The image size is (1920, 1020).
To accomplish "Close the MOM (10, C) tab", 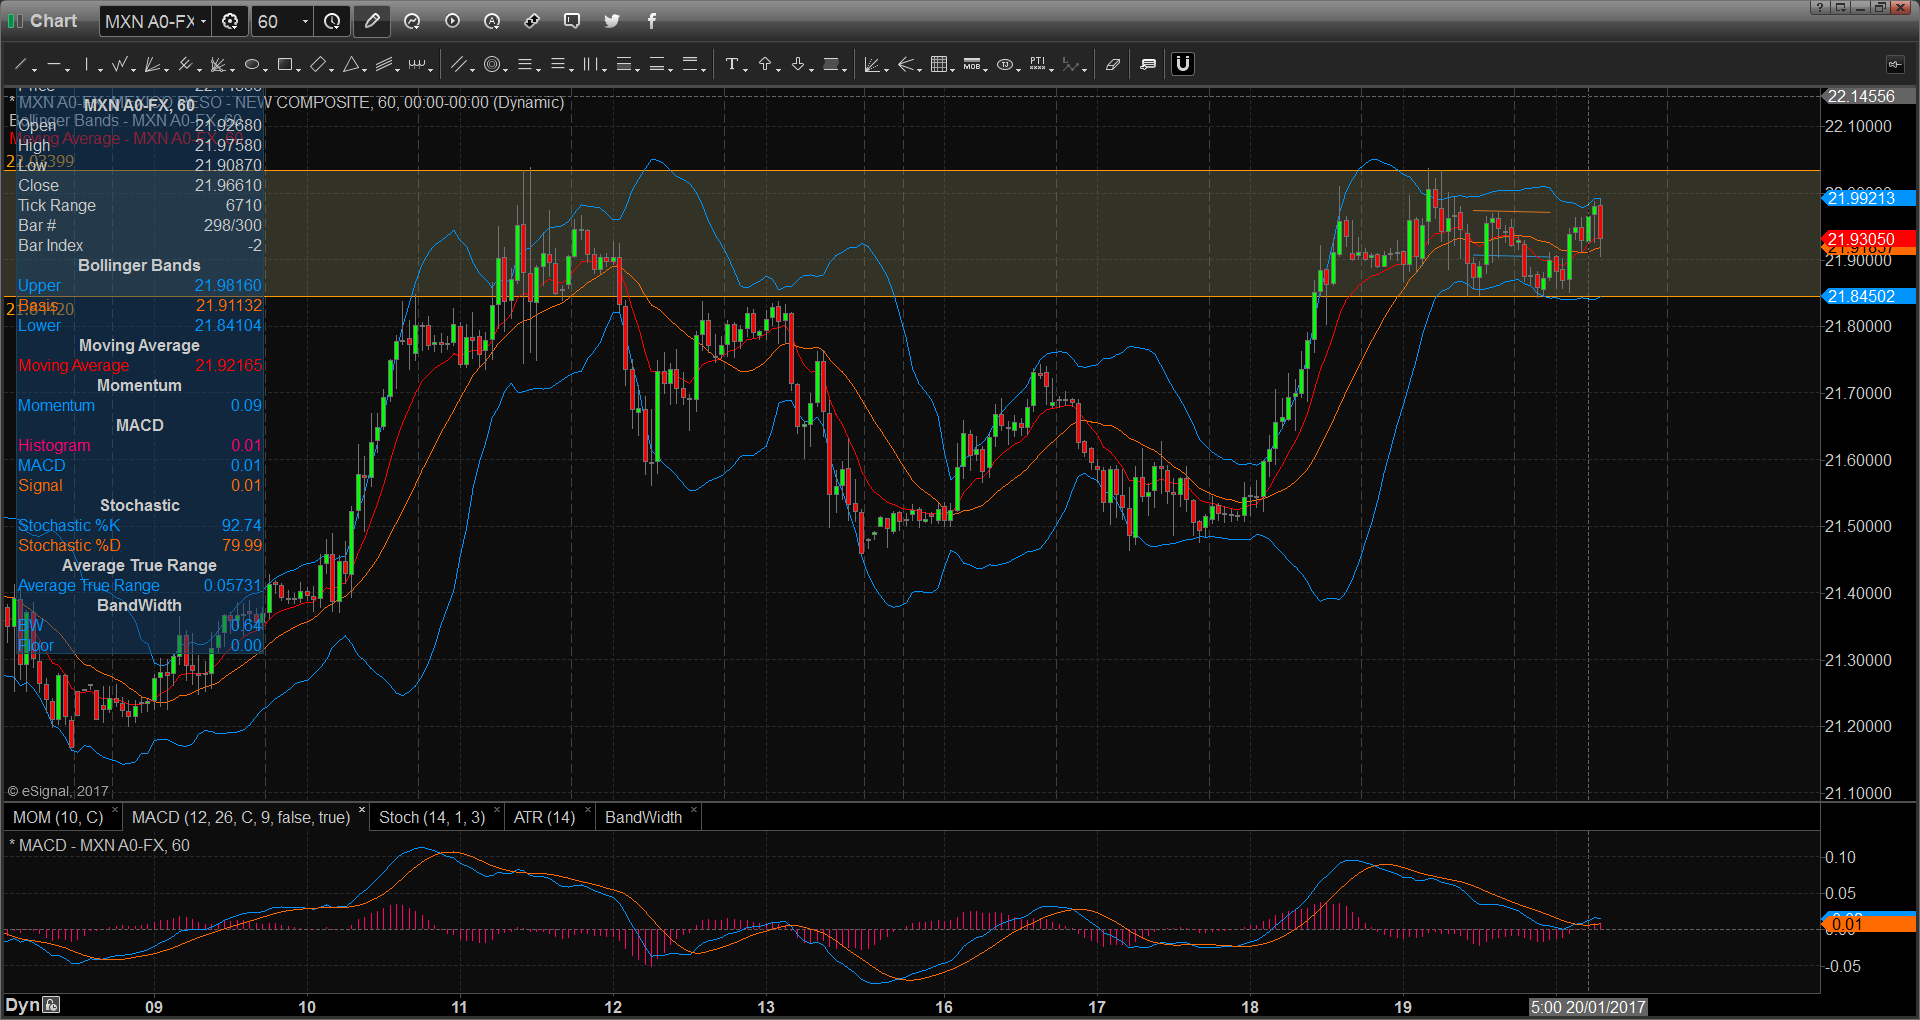I will click(x=115, y=811).
